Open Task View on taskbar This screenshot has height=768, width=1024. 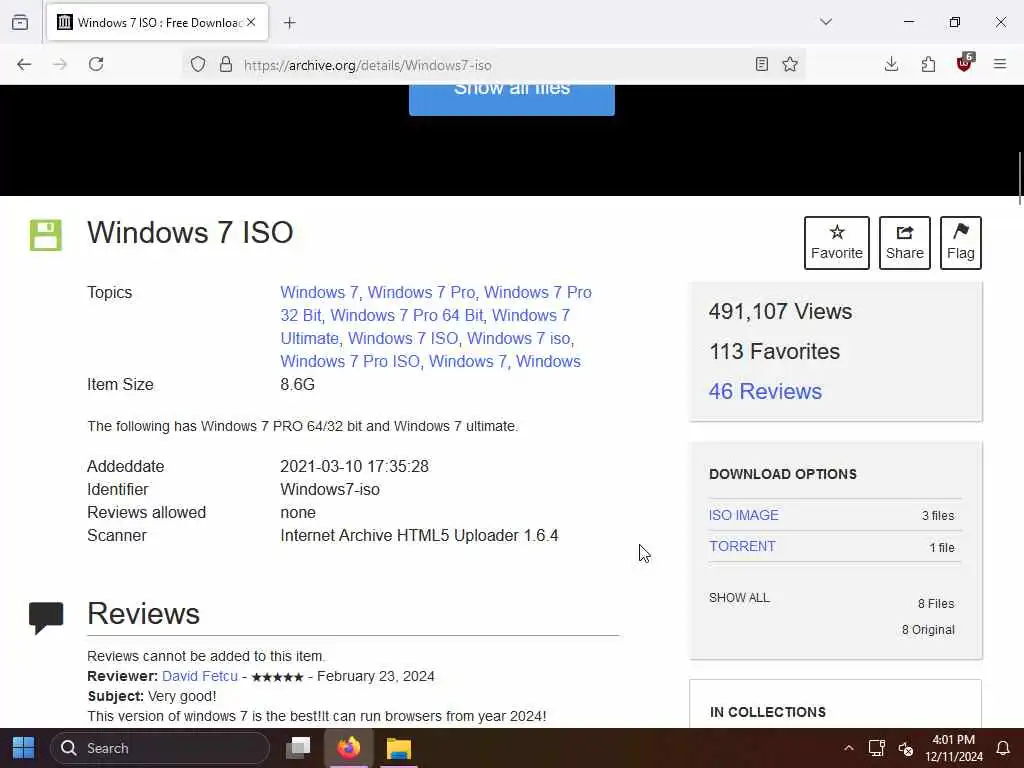click(299, 748)
